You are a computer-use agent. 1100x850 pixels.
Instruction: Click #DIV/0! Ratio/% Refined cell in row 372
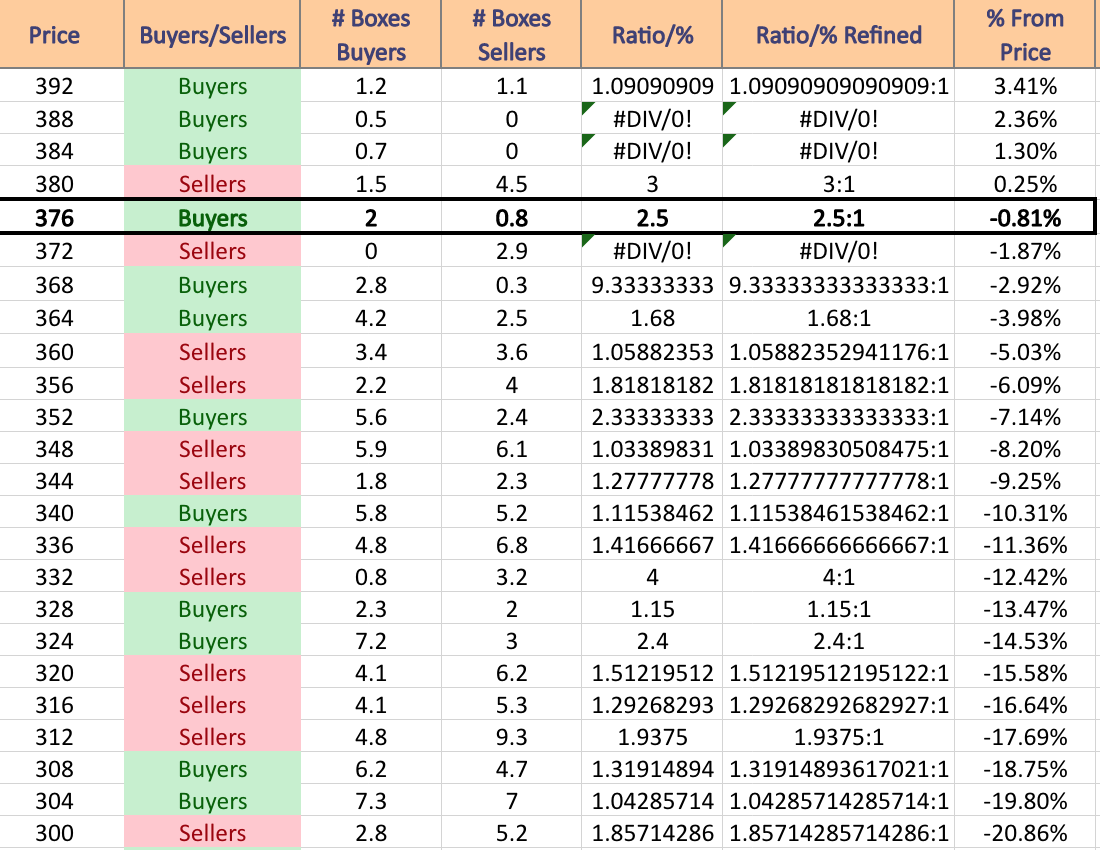click(x=838, y=251)
